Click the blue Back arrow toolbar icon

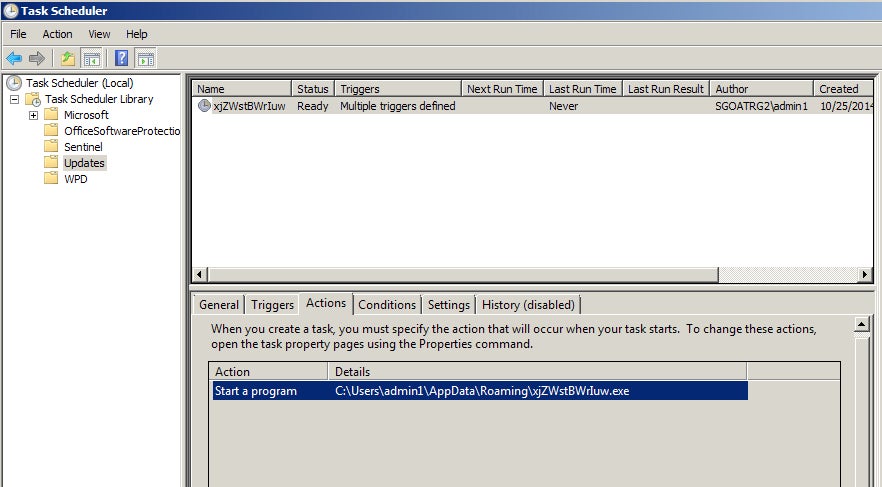[14, 58]
